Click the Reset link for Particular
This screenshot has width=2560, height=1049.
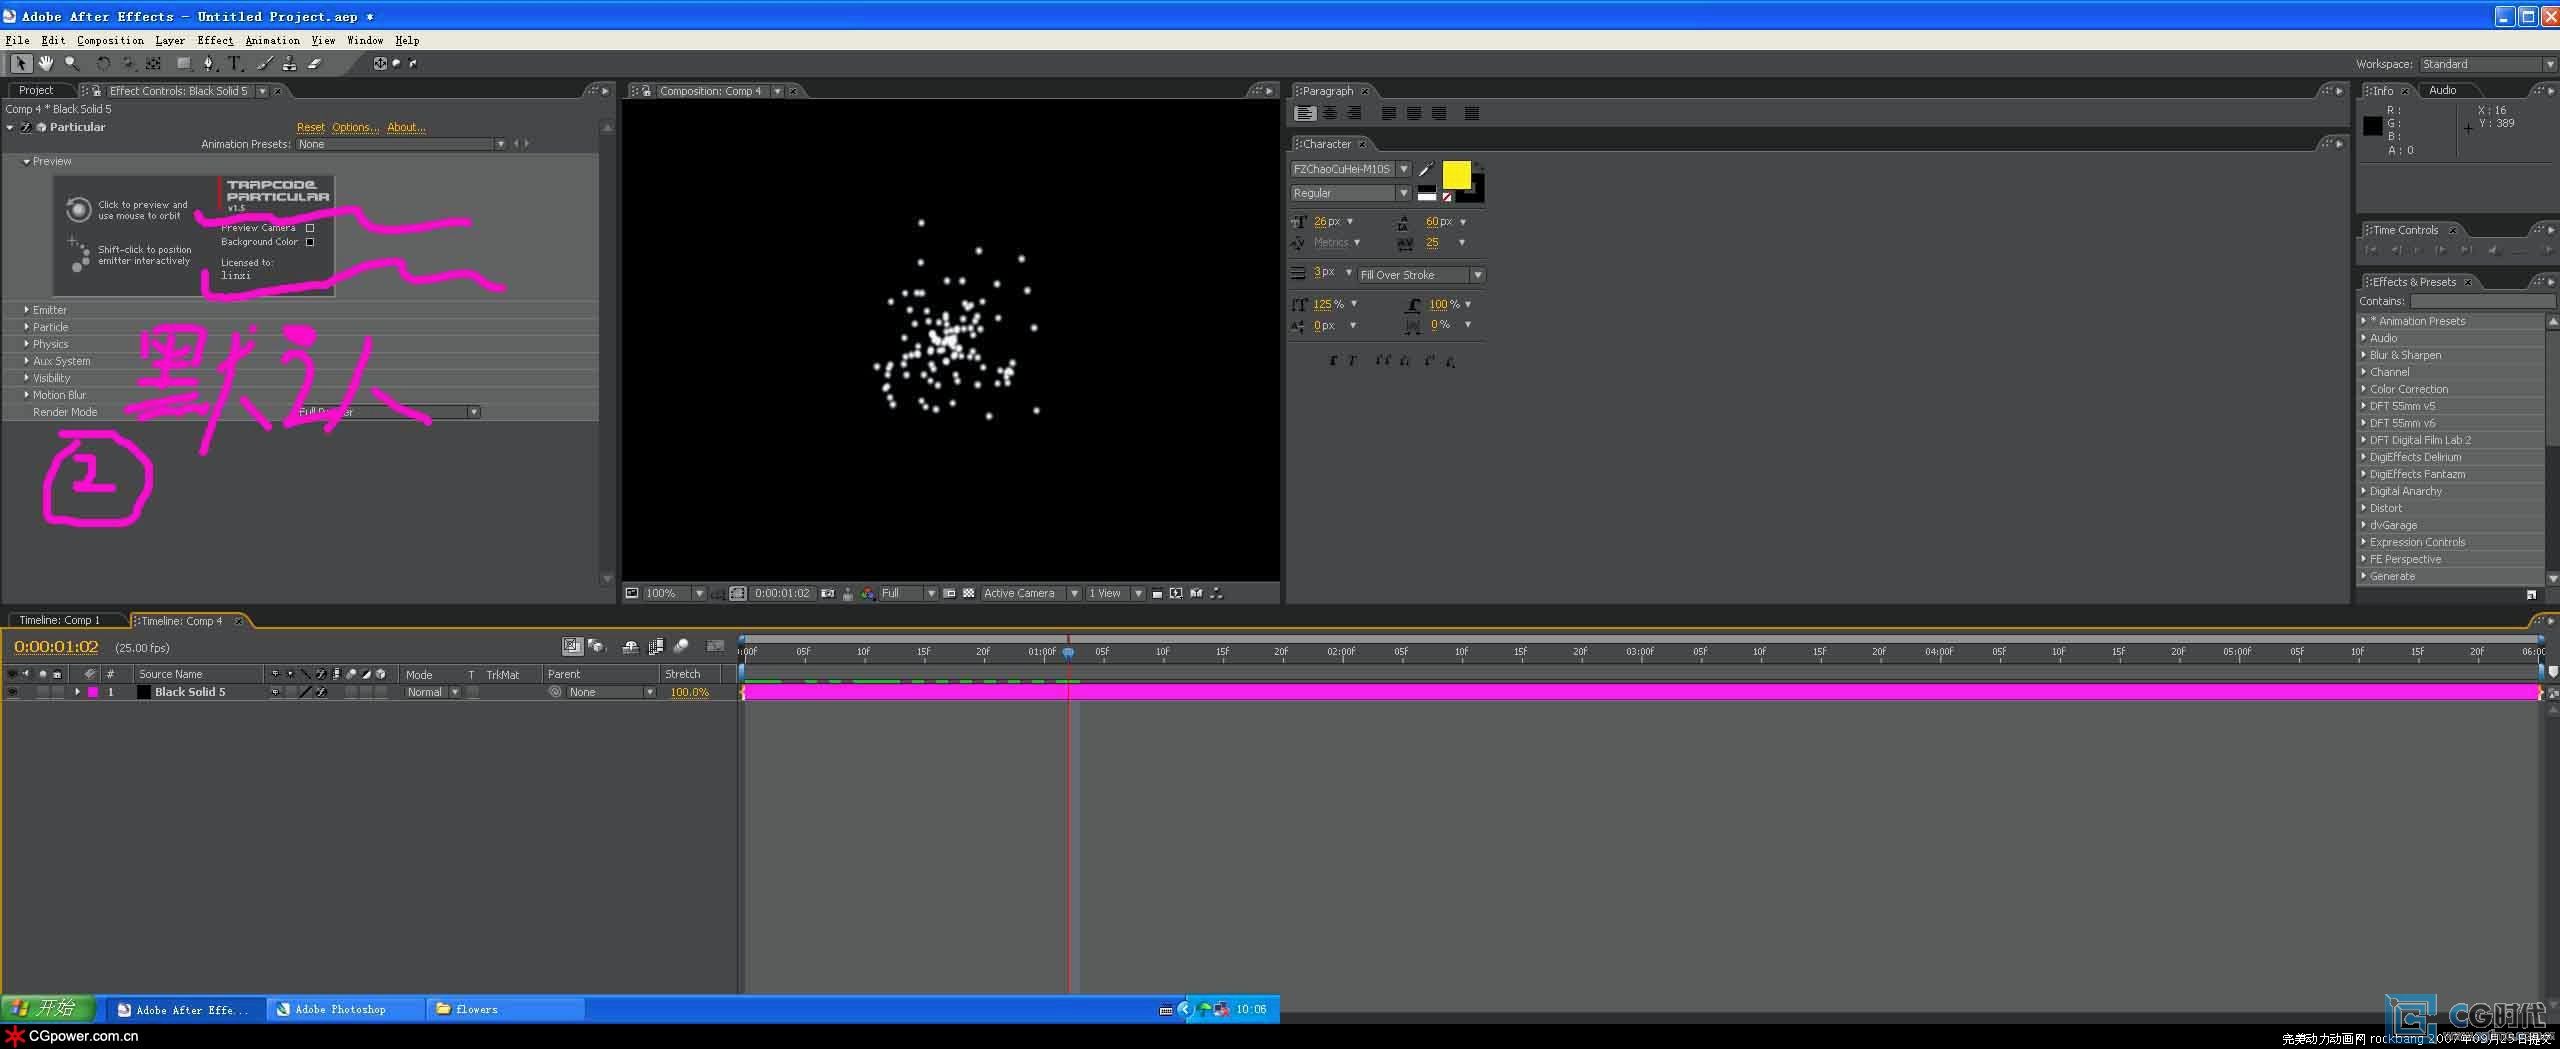coord(310,127)
